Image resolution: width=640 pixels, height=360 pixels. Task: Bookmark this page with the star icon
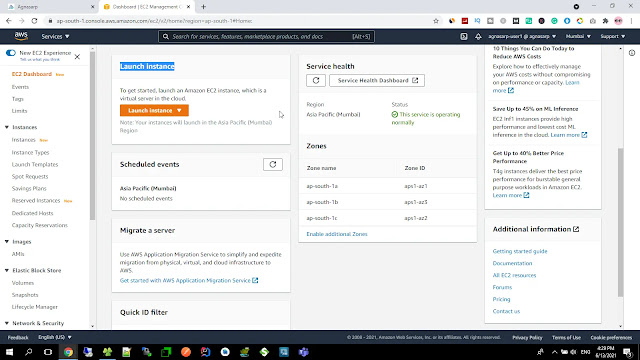436,21
